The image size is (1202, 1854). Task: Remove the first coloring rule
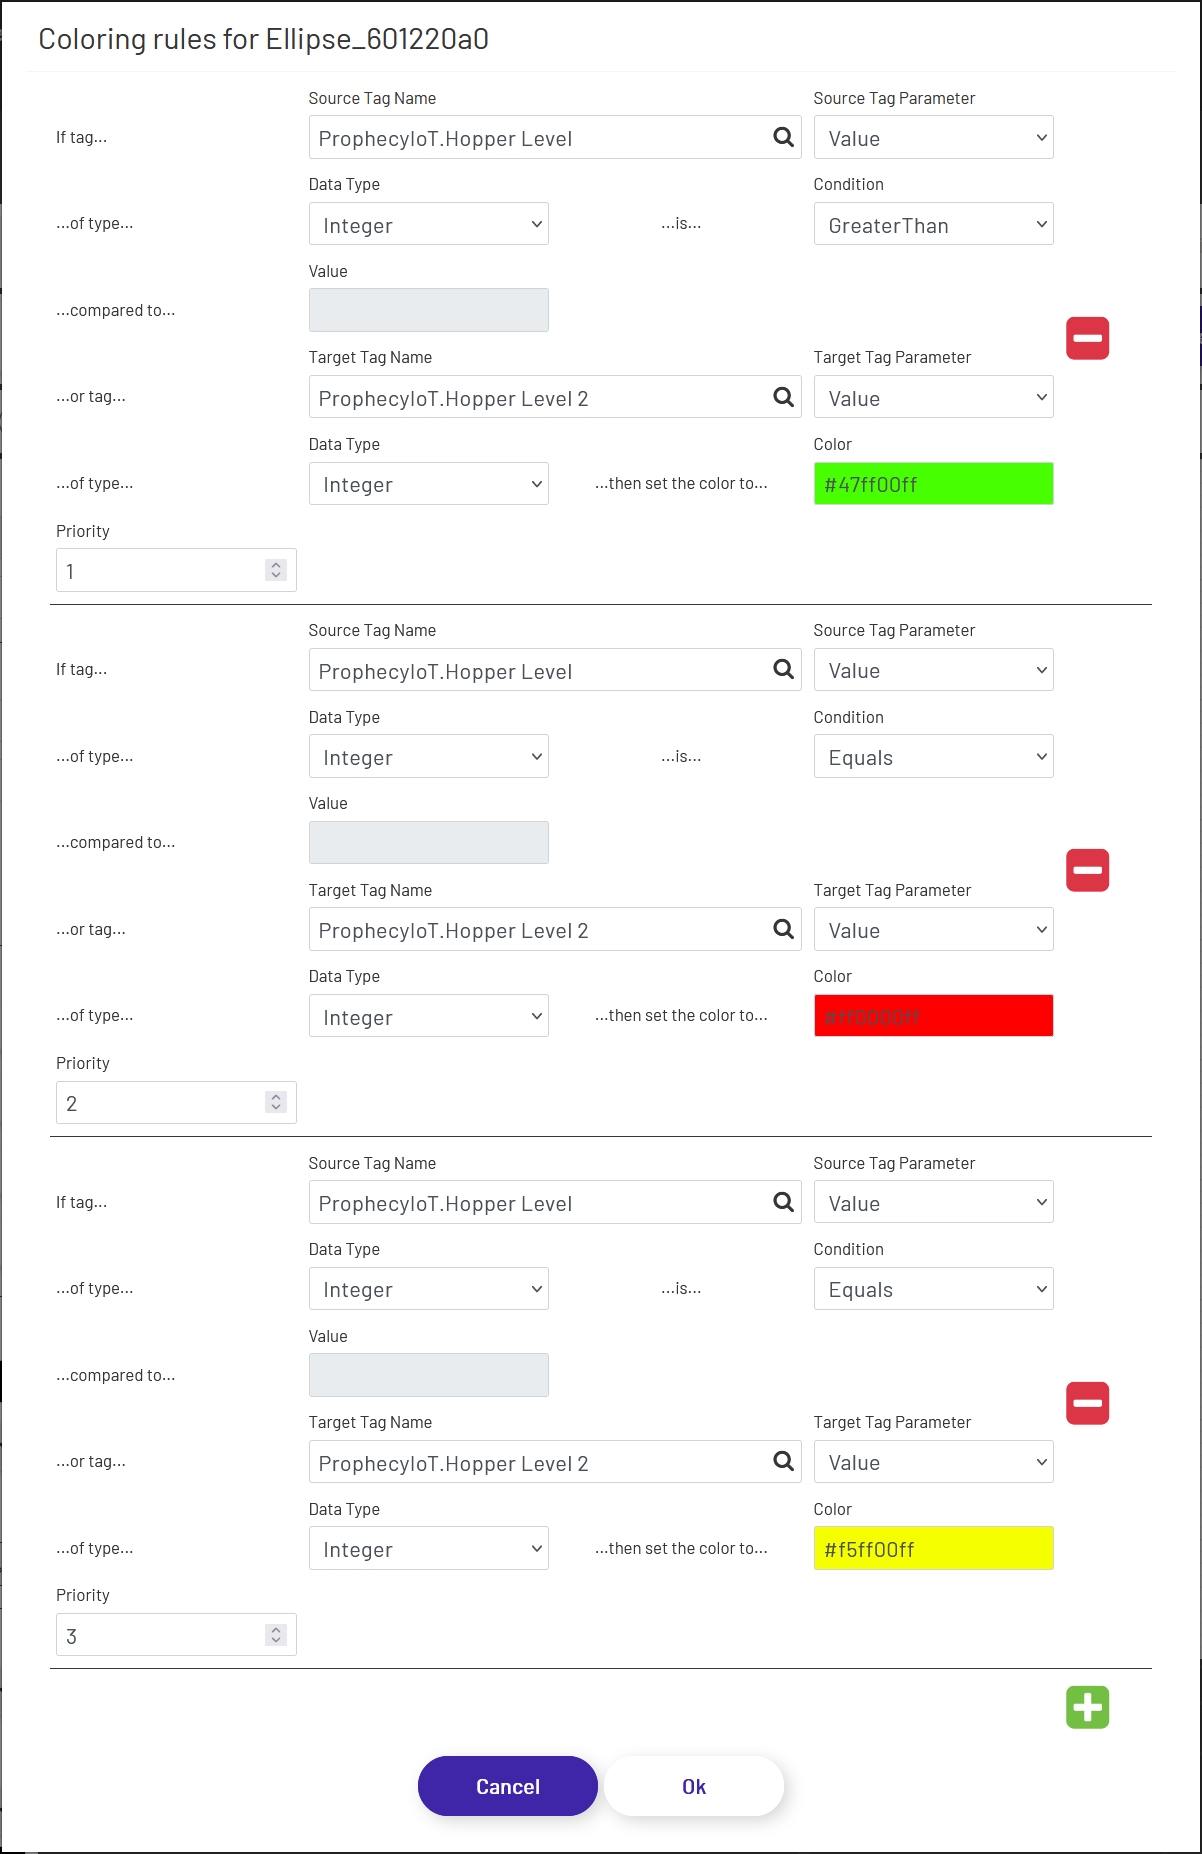coord(1087,338)
